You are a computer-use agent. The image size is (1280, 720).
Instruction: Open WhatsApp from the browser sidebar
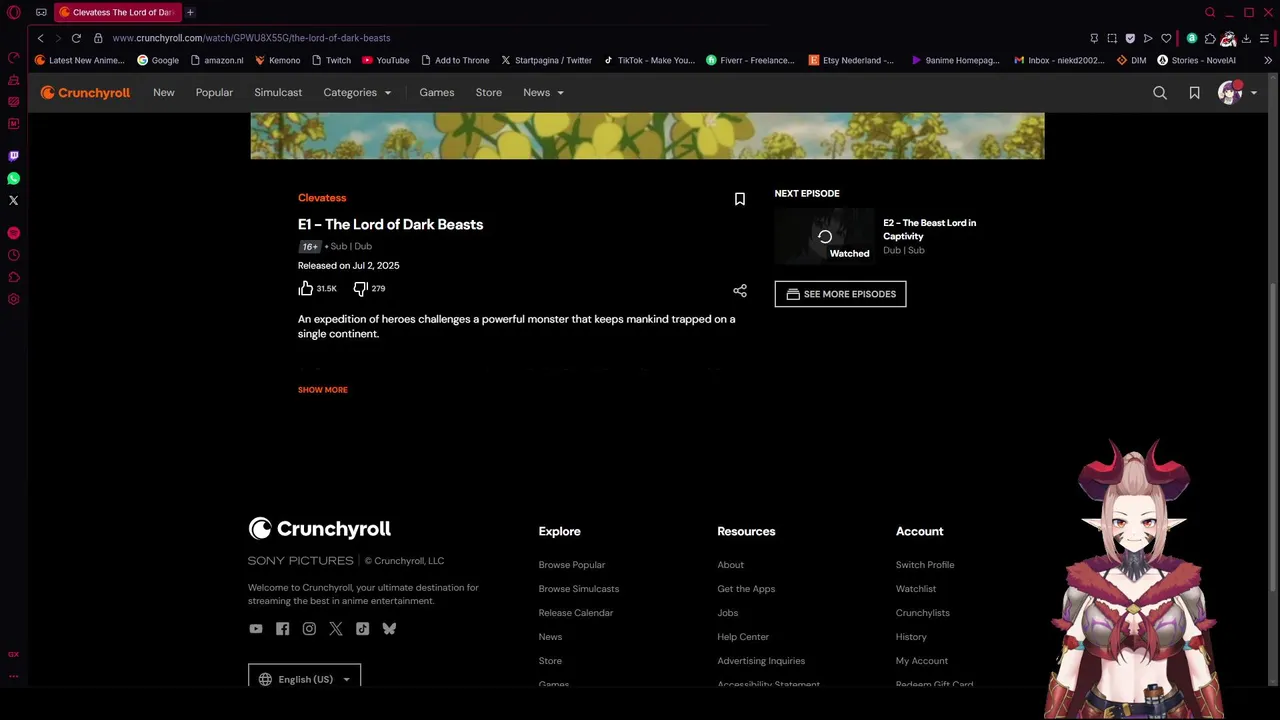tap(13, 178)
